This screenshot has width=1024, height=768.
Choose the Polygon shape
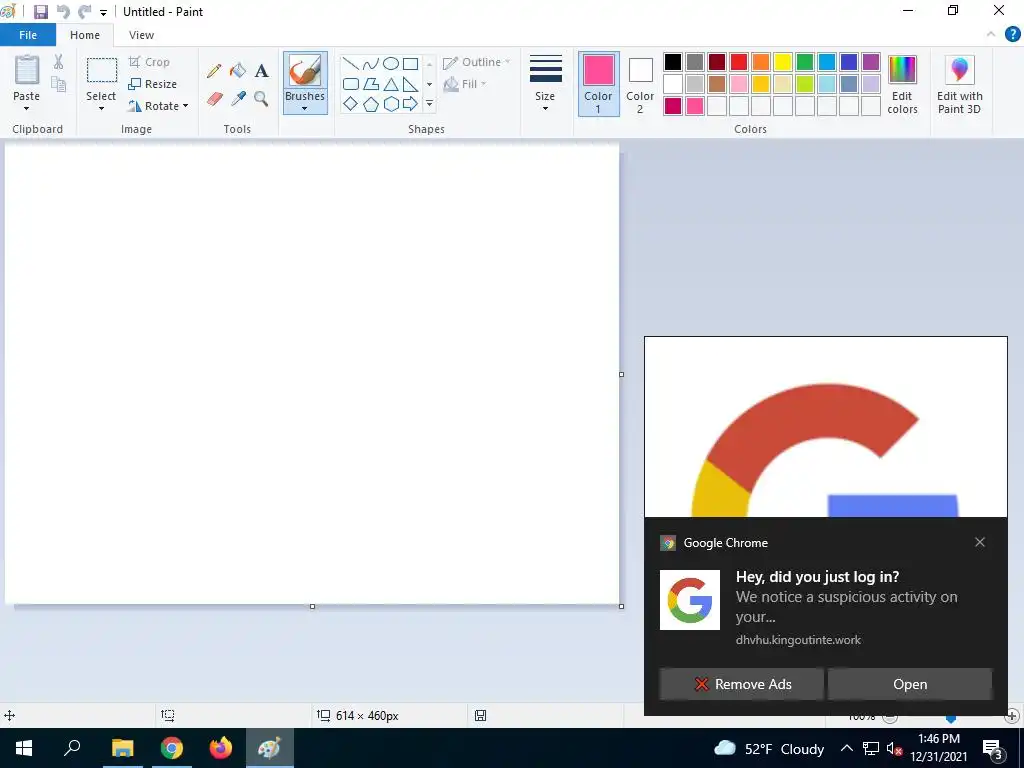pyautogui.click(x=370, y=84)
